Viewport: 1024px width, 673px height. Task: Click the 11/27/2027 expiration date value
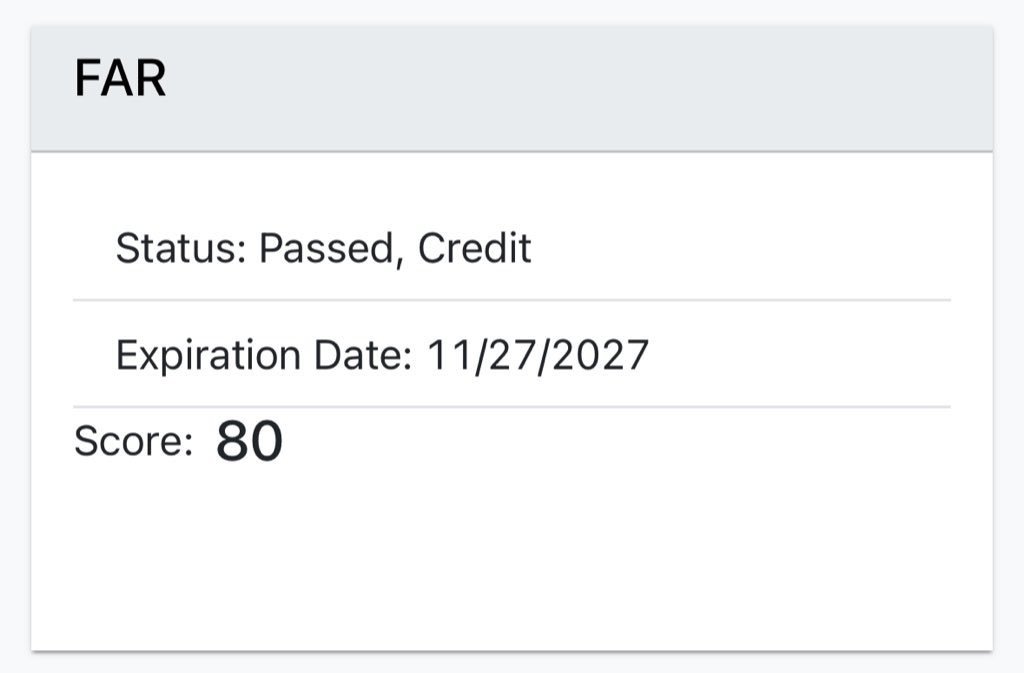(x=539, y=355)
